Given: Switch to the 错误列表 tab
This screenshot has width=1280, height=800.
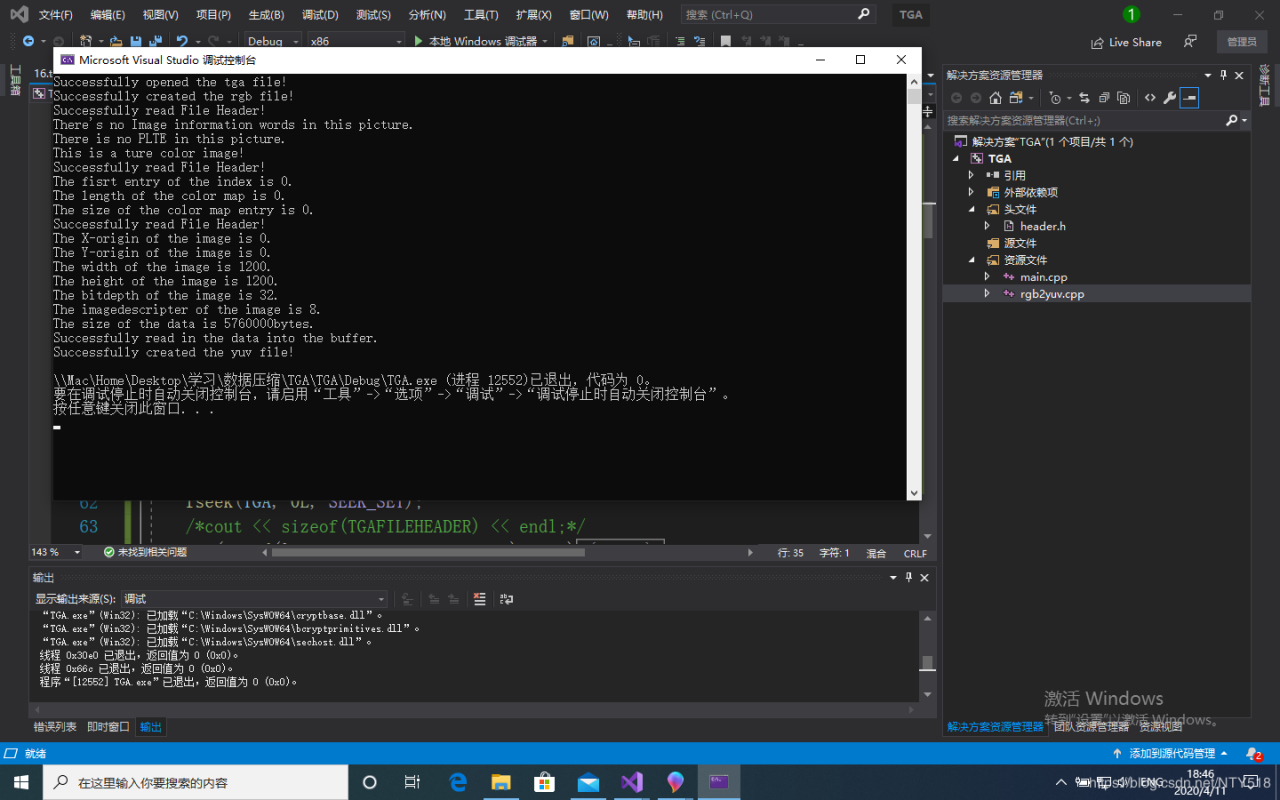Looking at the screenshot, I should coord(55,727).
